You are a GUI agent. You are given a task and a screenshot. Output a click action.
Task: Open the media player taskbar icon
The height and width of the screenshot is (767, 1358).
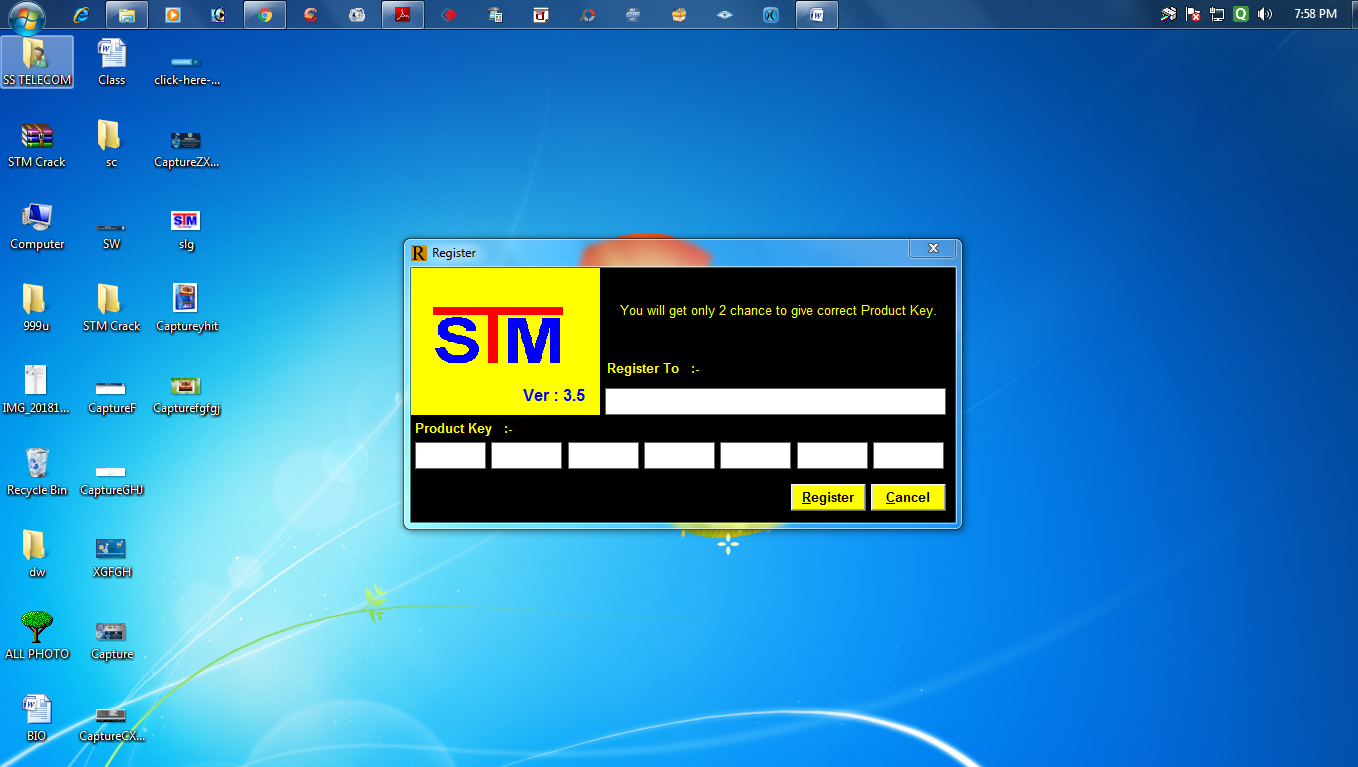(x=173, y=15)
